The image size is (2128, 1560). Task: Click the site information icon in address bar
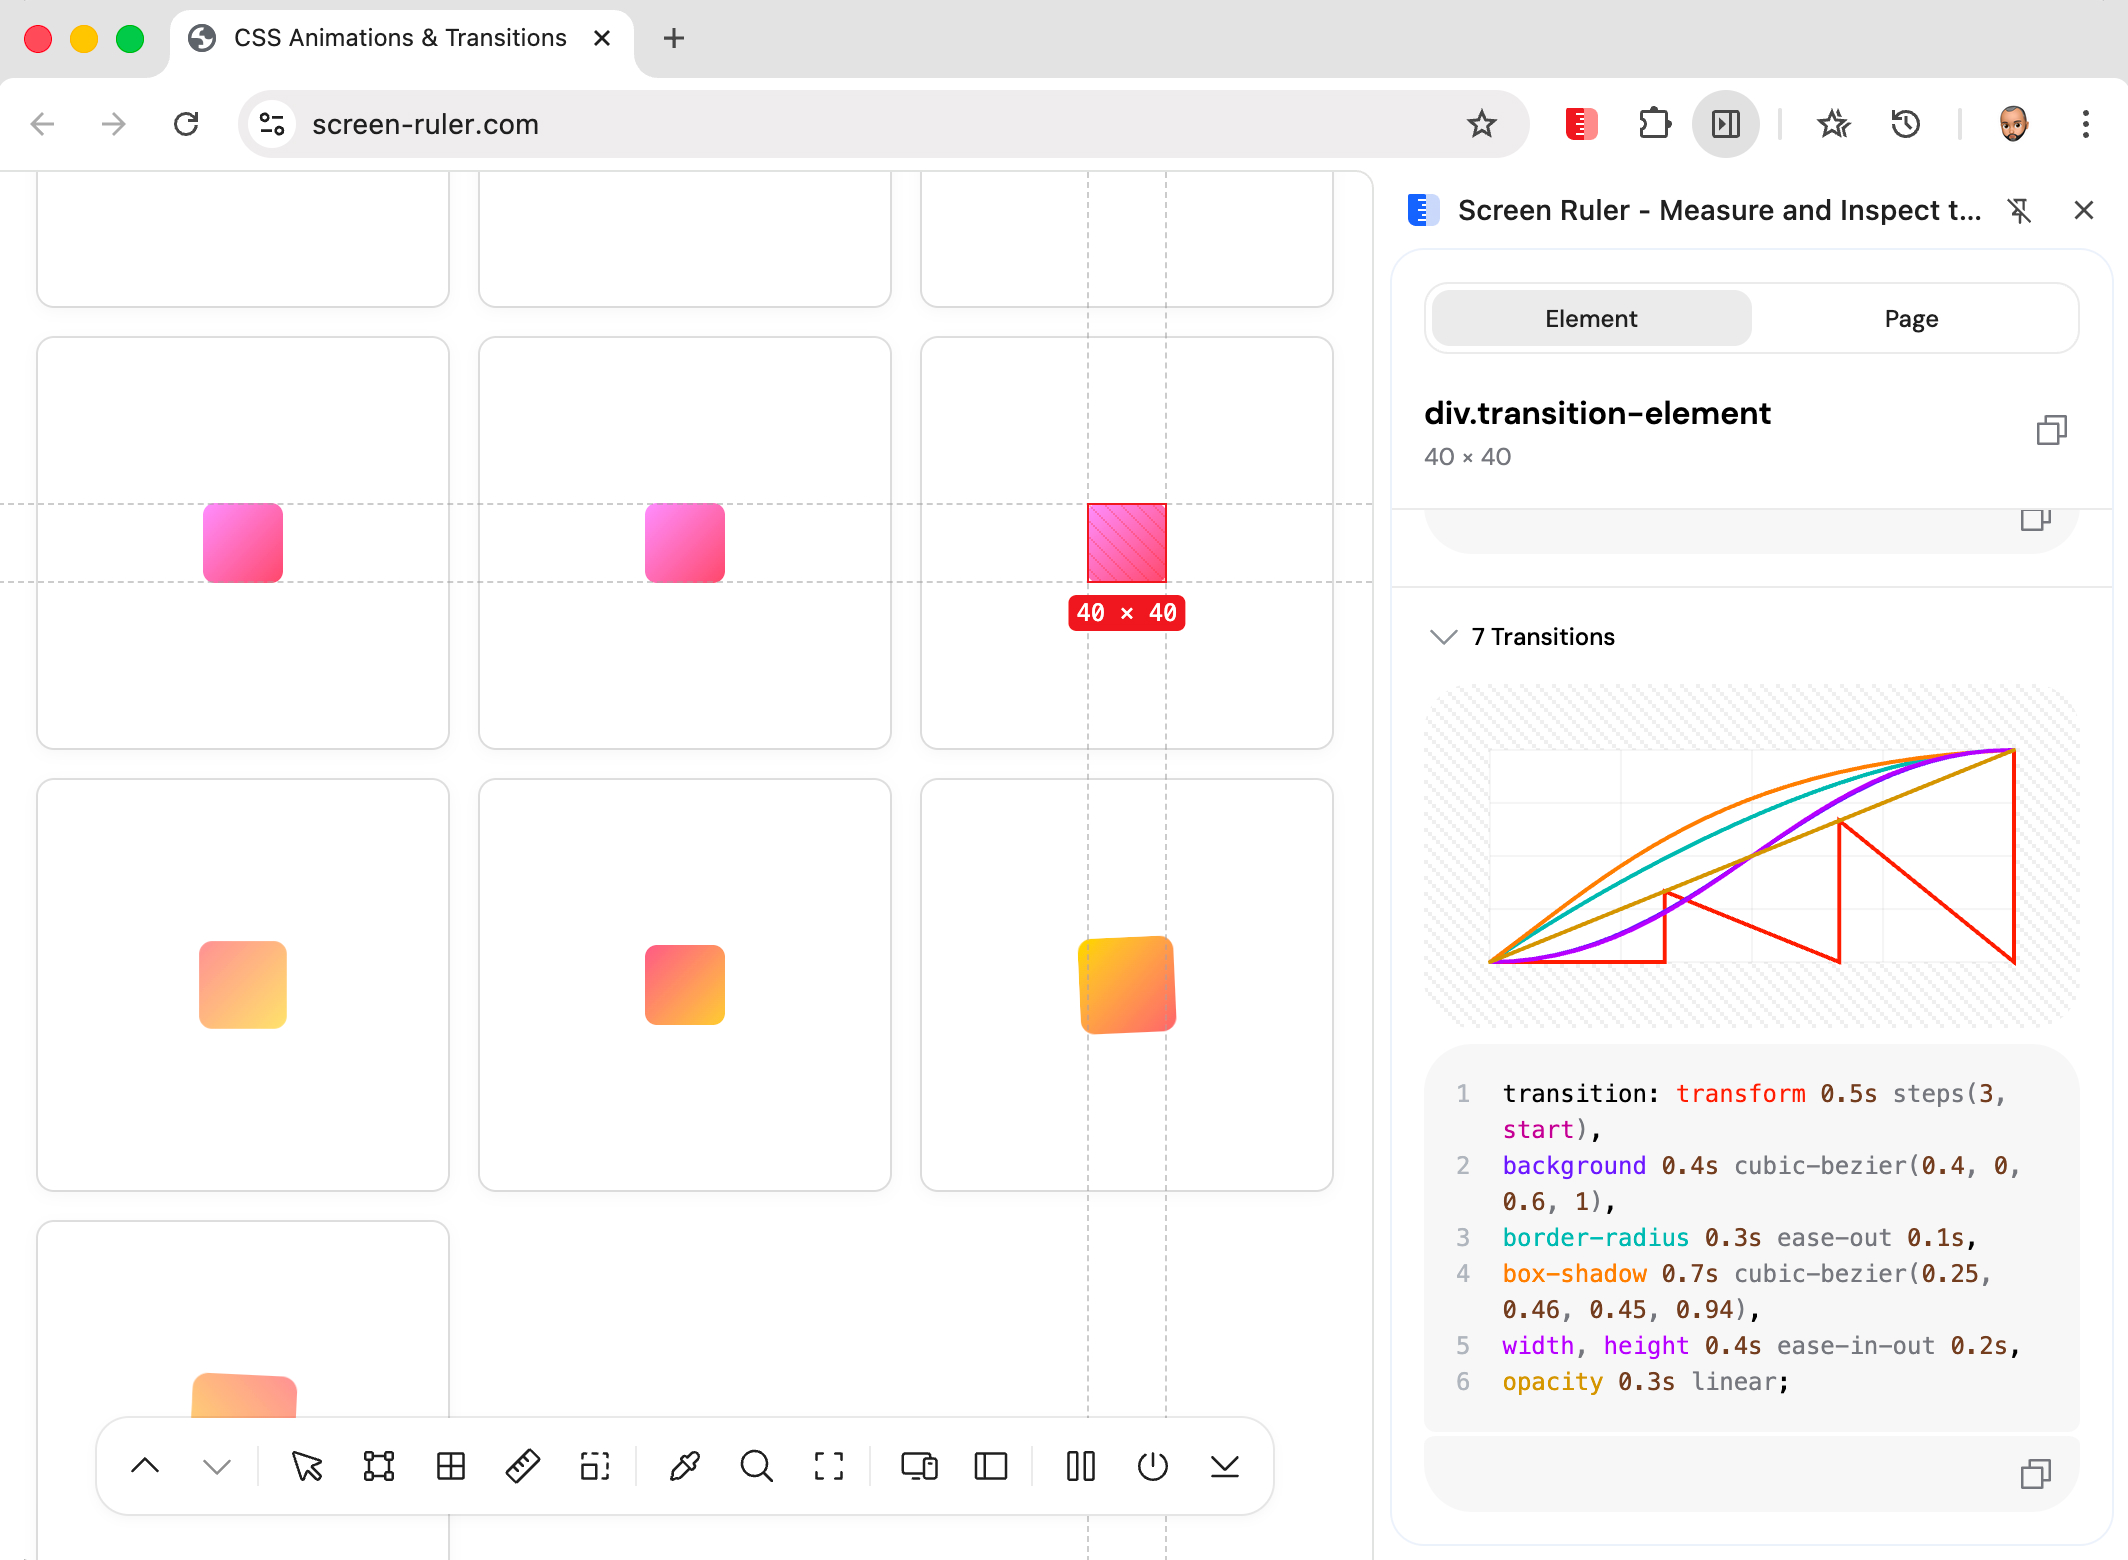coord(272,124)
